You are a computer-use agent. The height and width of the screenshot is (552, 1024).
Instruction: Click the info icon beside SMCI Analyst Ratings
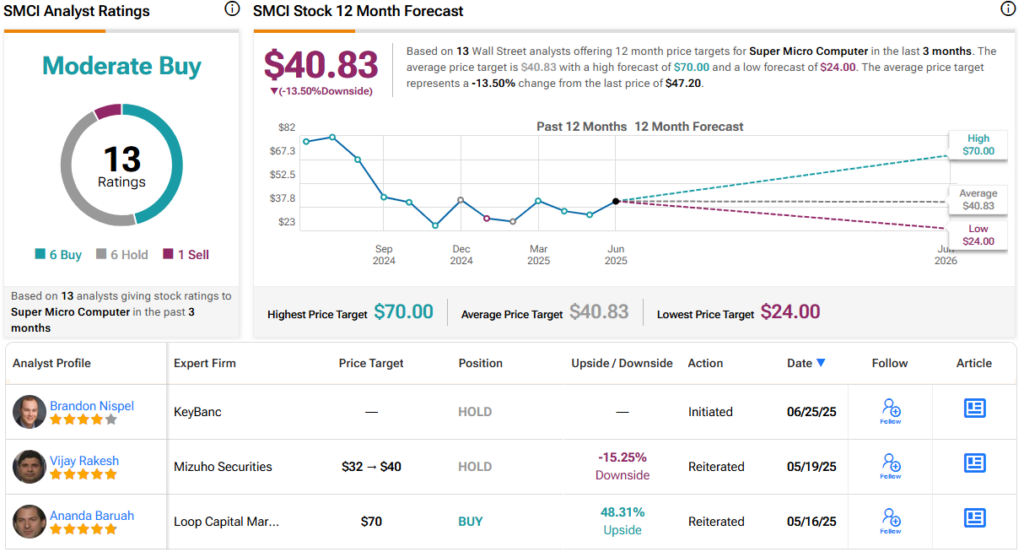click(x=232, y=8)
